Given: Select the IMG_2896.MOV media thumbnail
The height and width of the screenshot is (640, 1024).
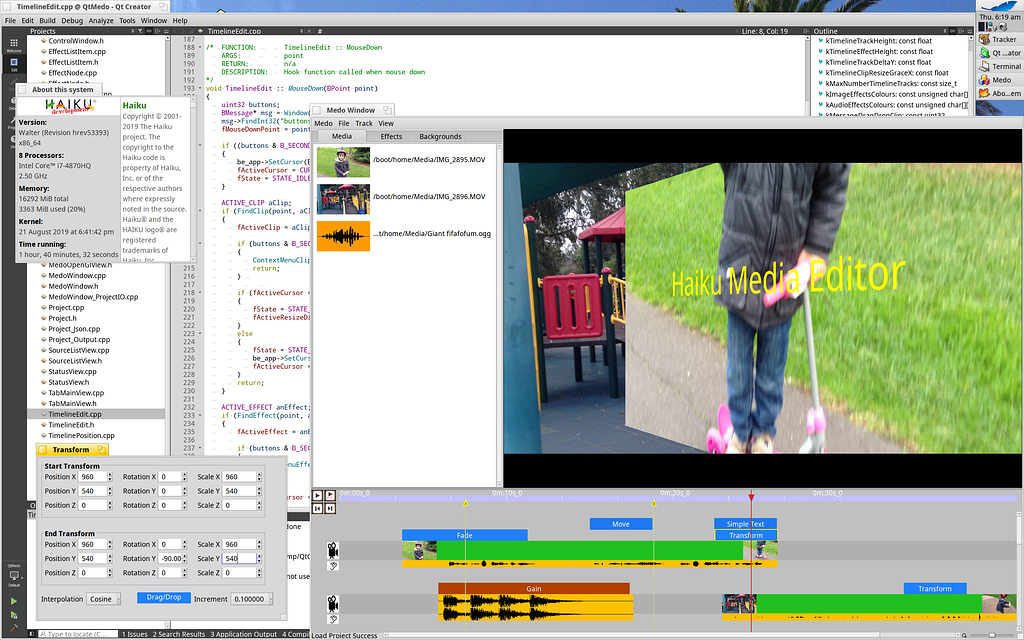Looking at the screenshot, I should 344,199.
